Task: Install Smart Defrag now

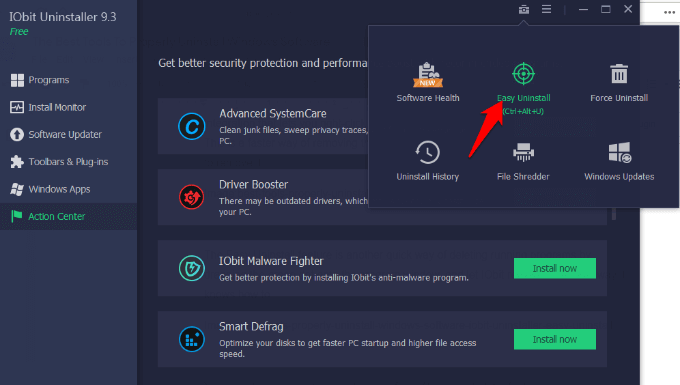Action: (555, 339)
